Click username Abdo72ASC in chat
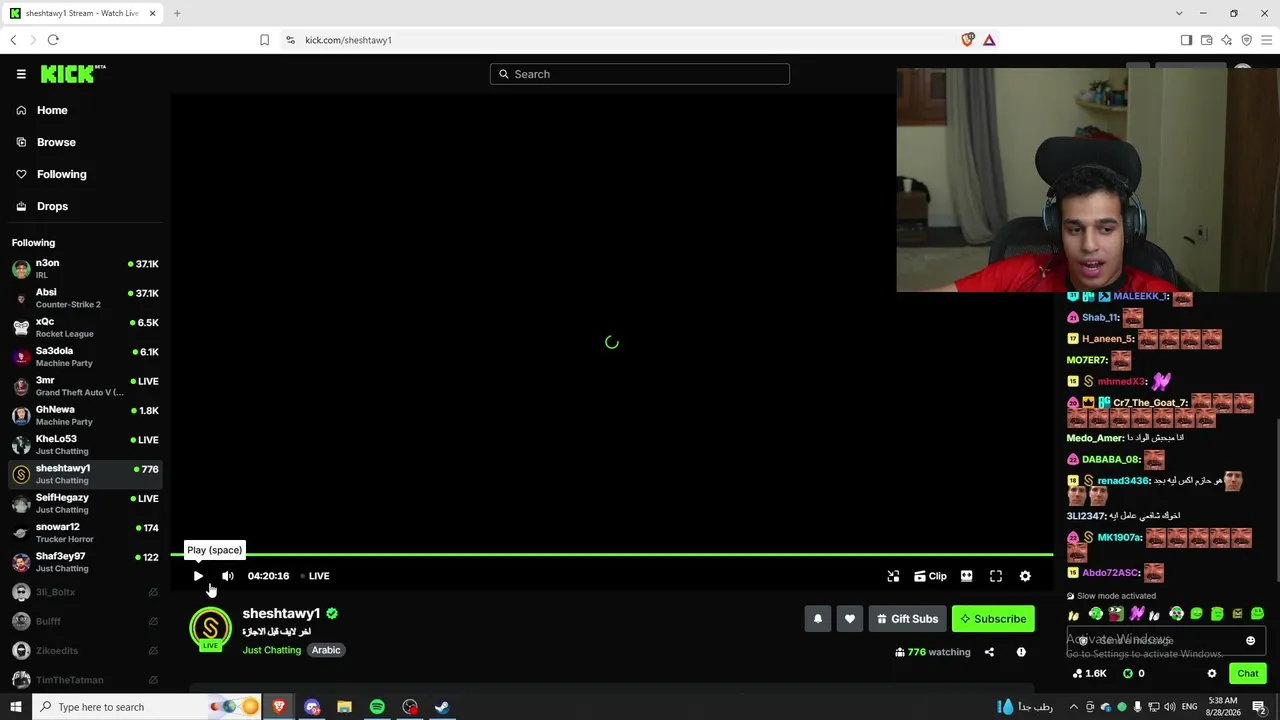This screenshot has width=1280, height=720. coord(1111,573)
